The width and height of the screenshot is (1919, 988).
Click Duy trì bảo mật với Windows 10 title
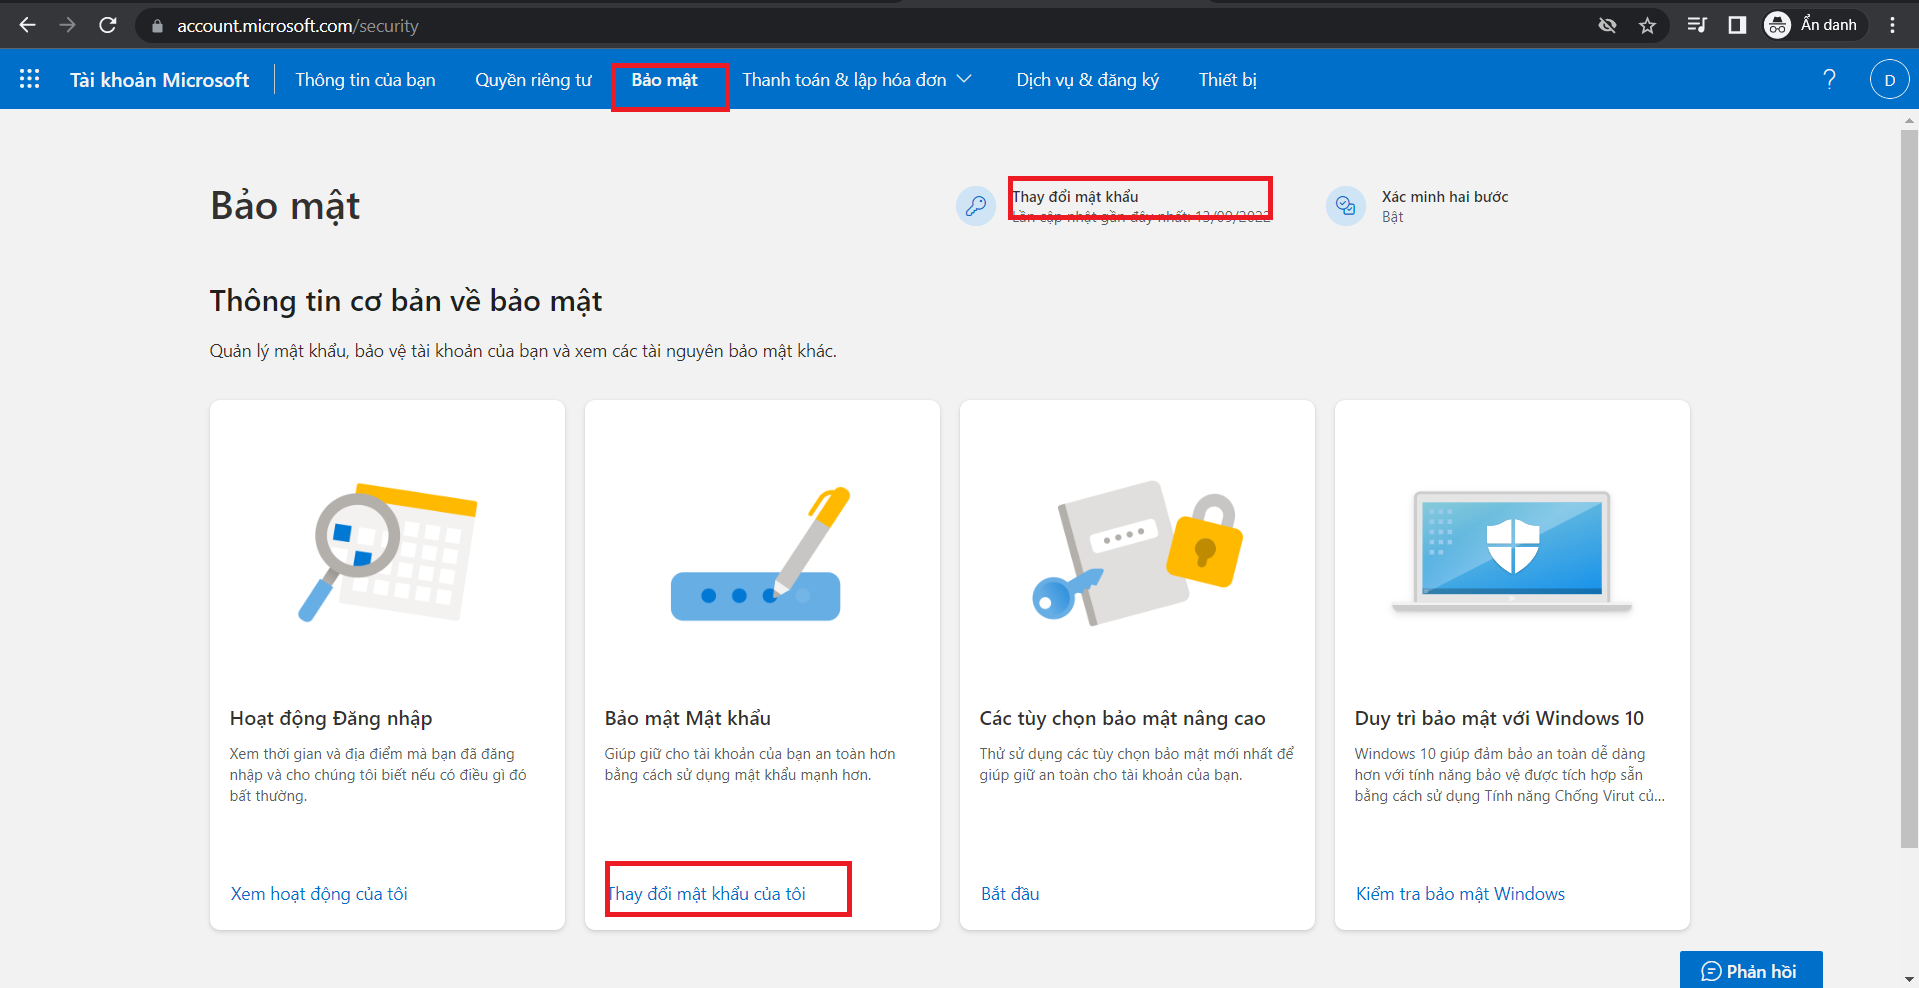[1499, 718]
